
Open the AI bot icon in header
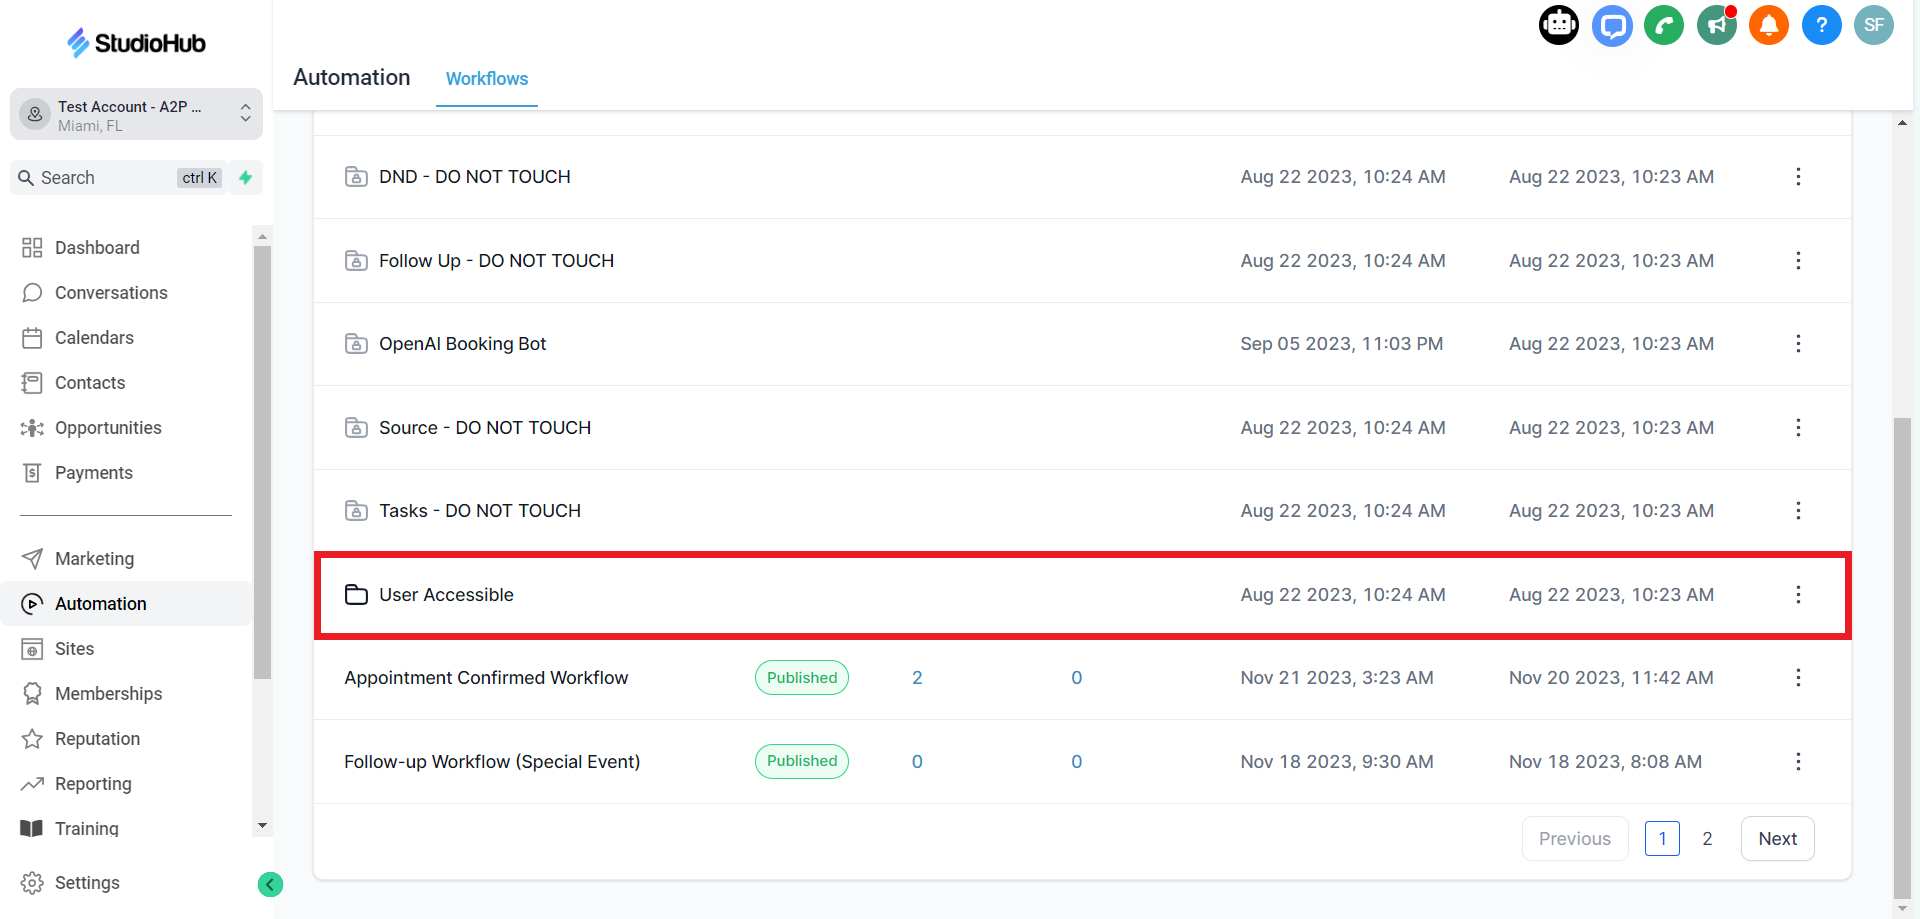(1558, 25)
